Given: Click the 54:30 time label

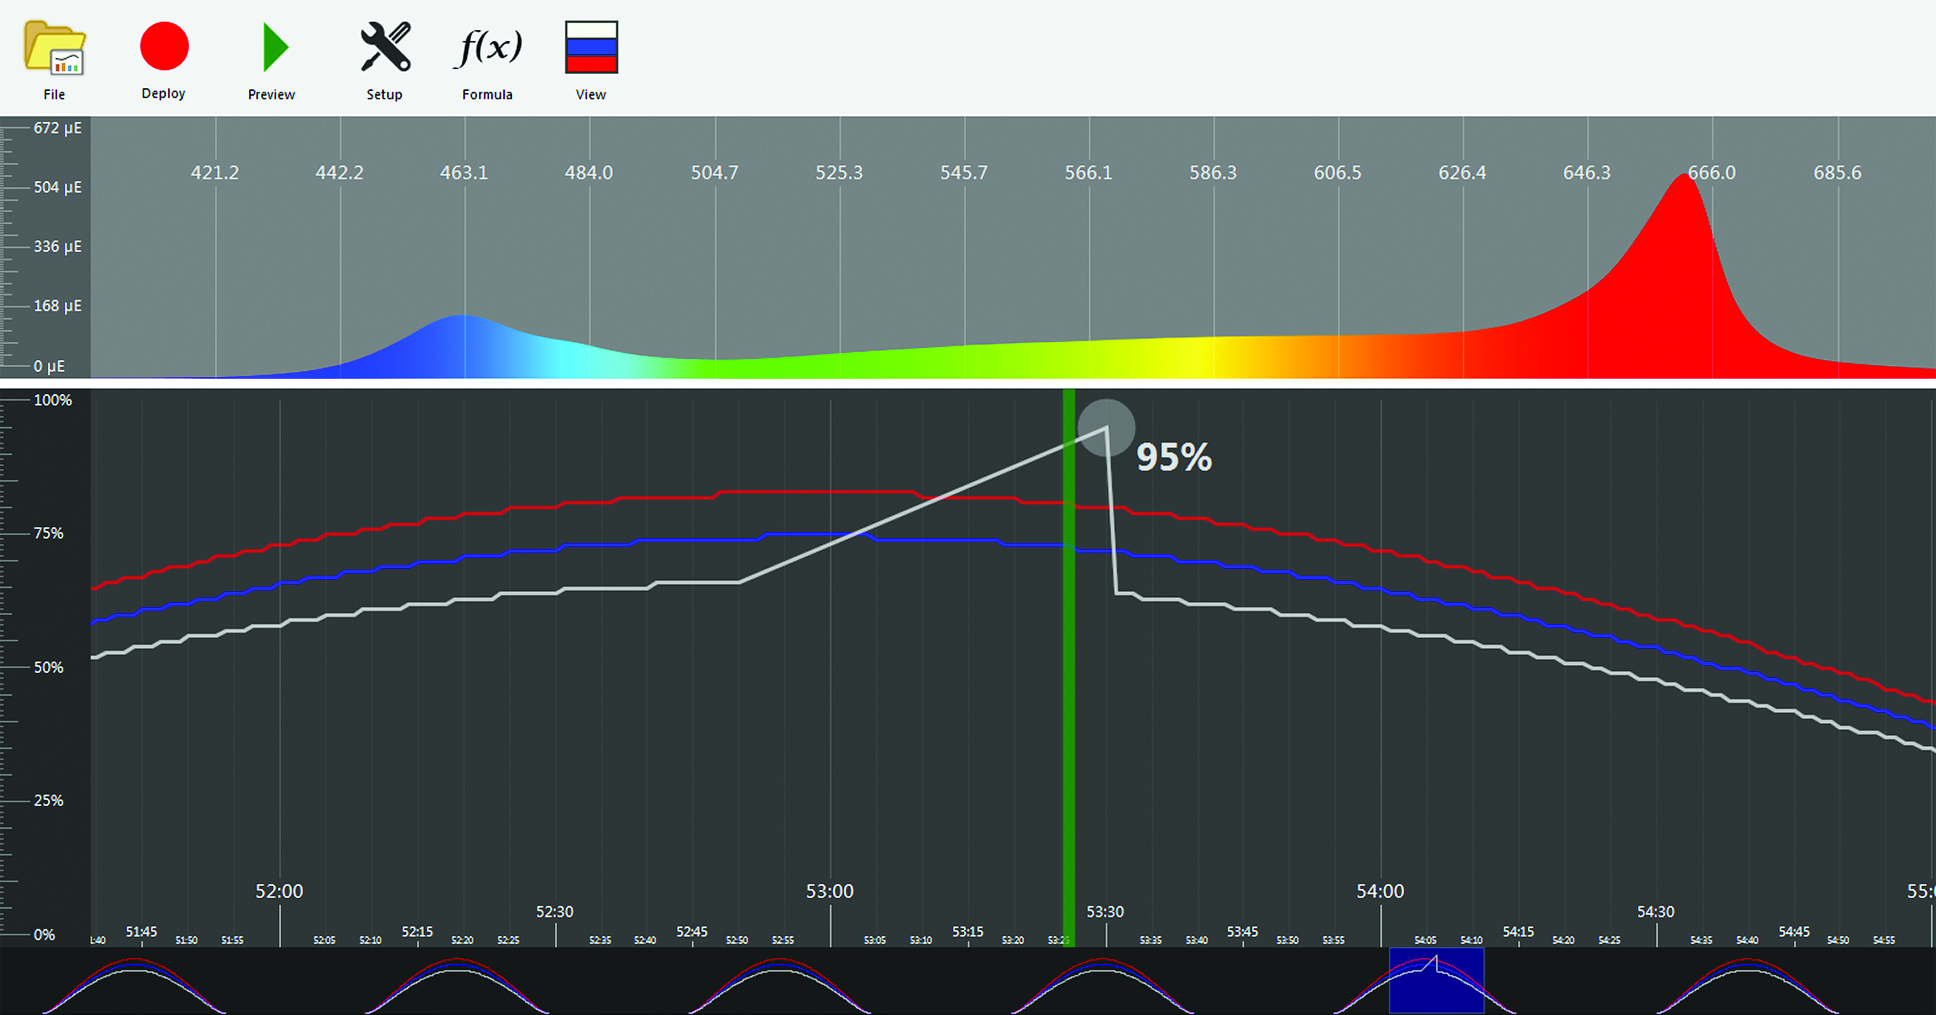Looking at the screenshot, I should pos(1655,912).
